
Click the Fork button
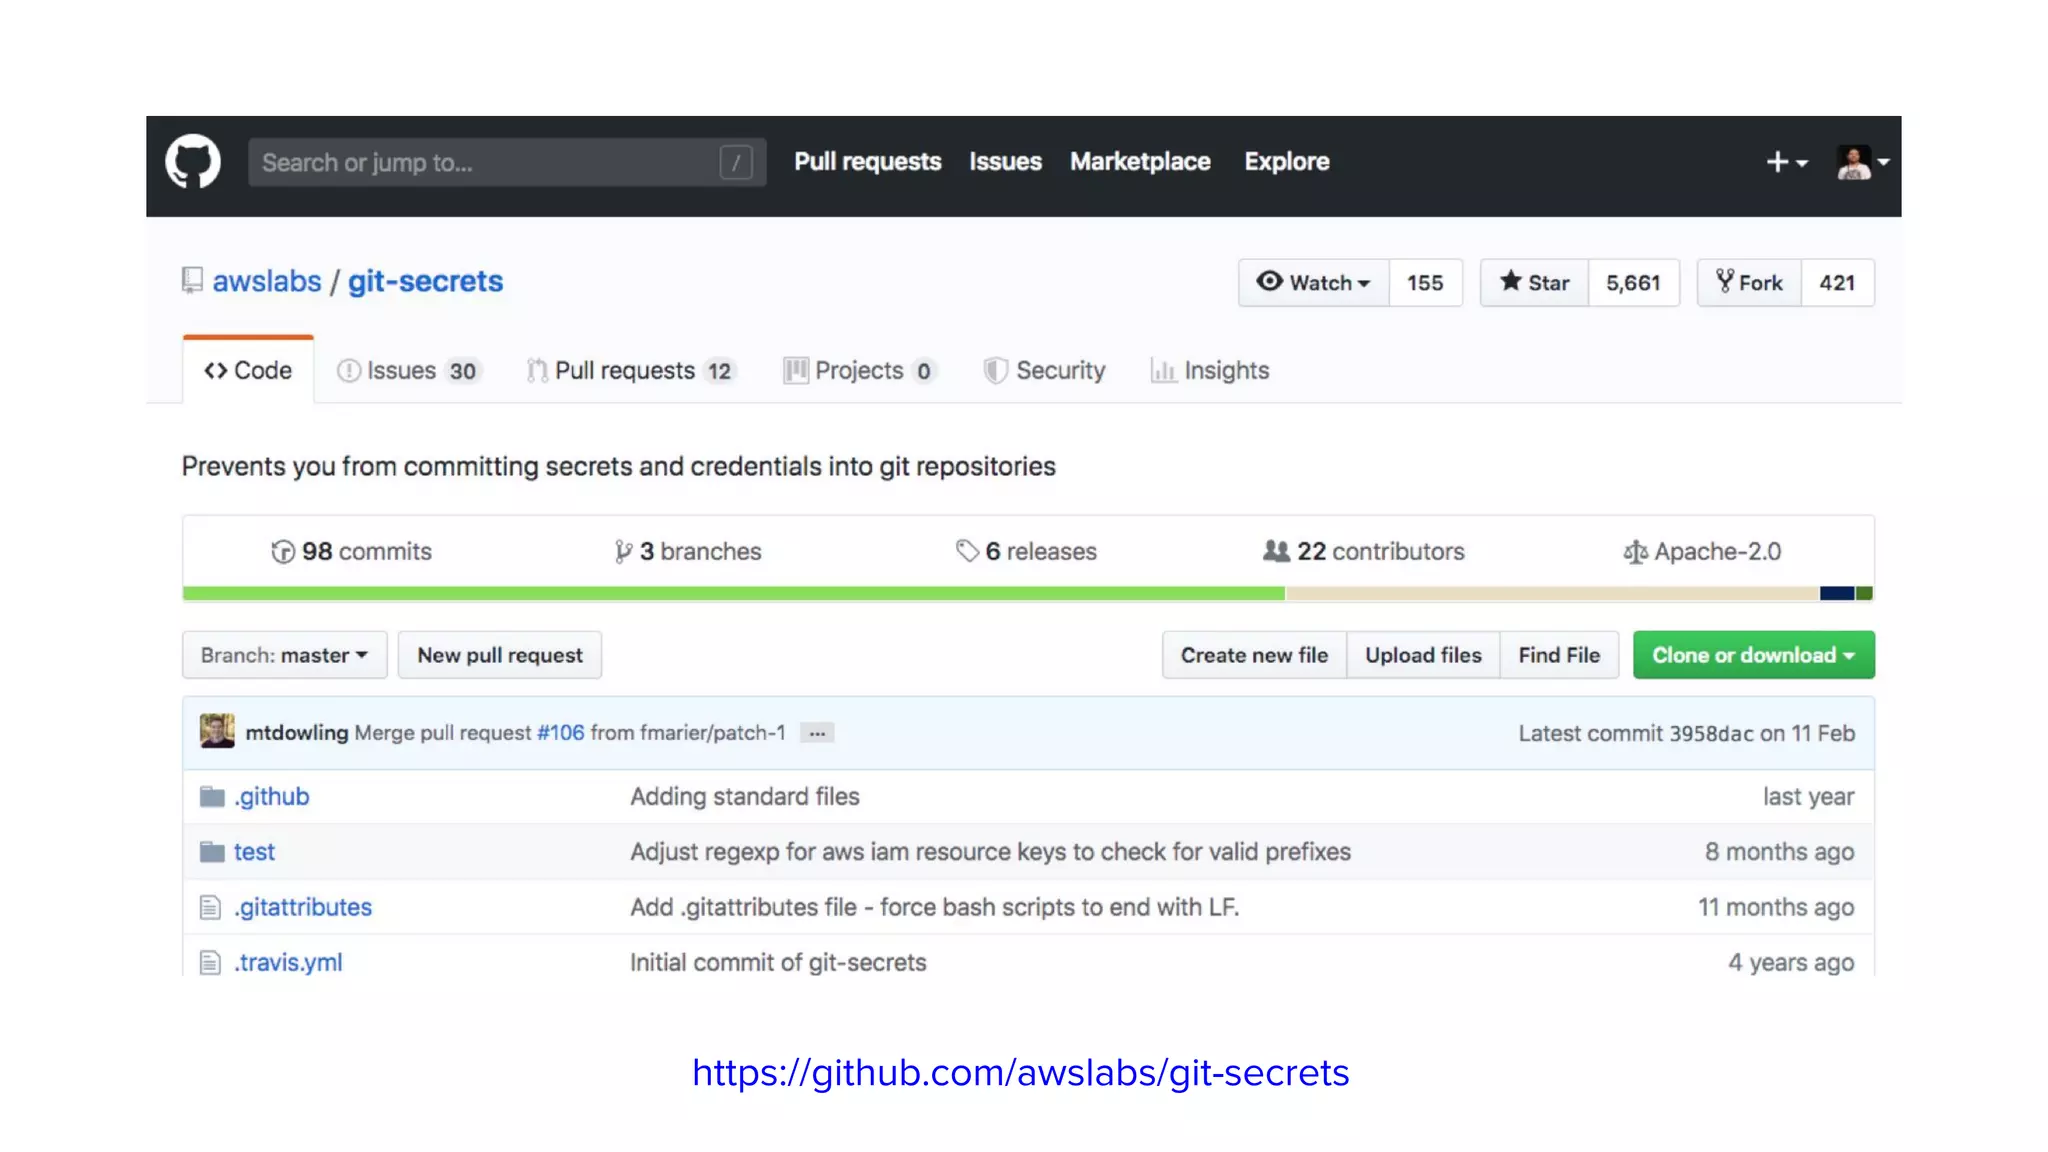(1750, 283)
